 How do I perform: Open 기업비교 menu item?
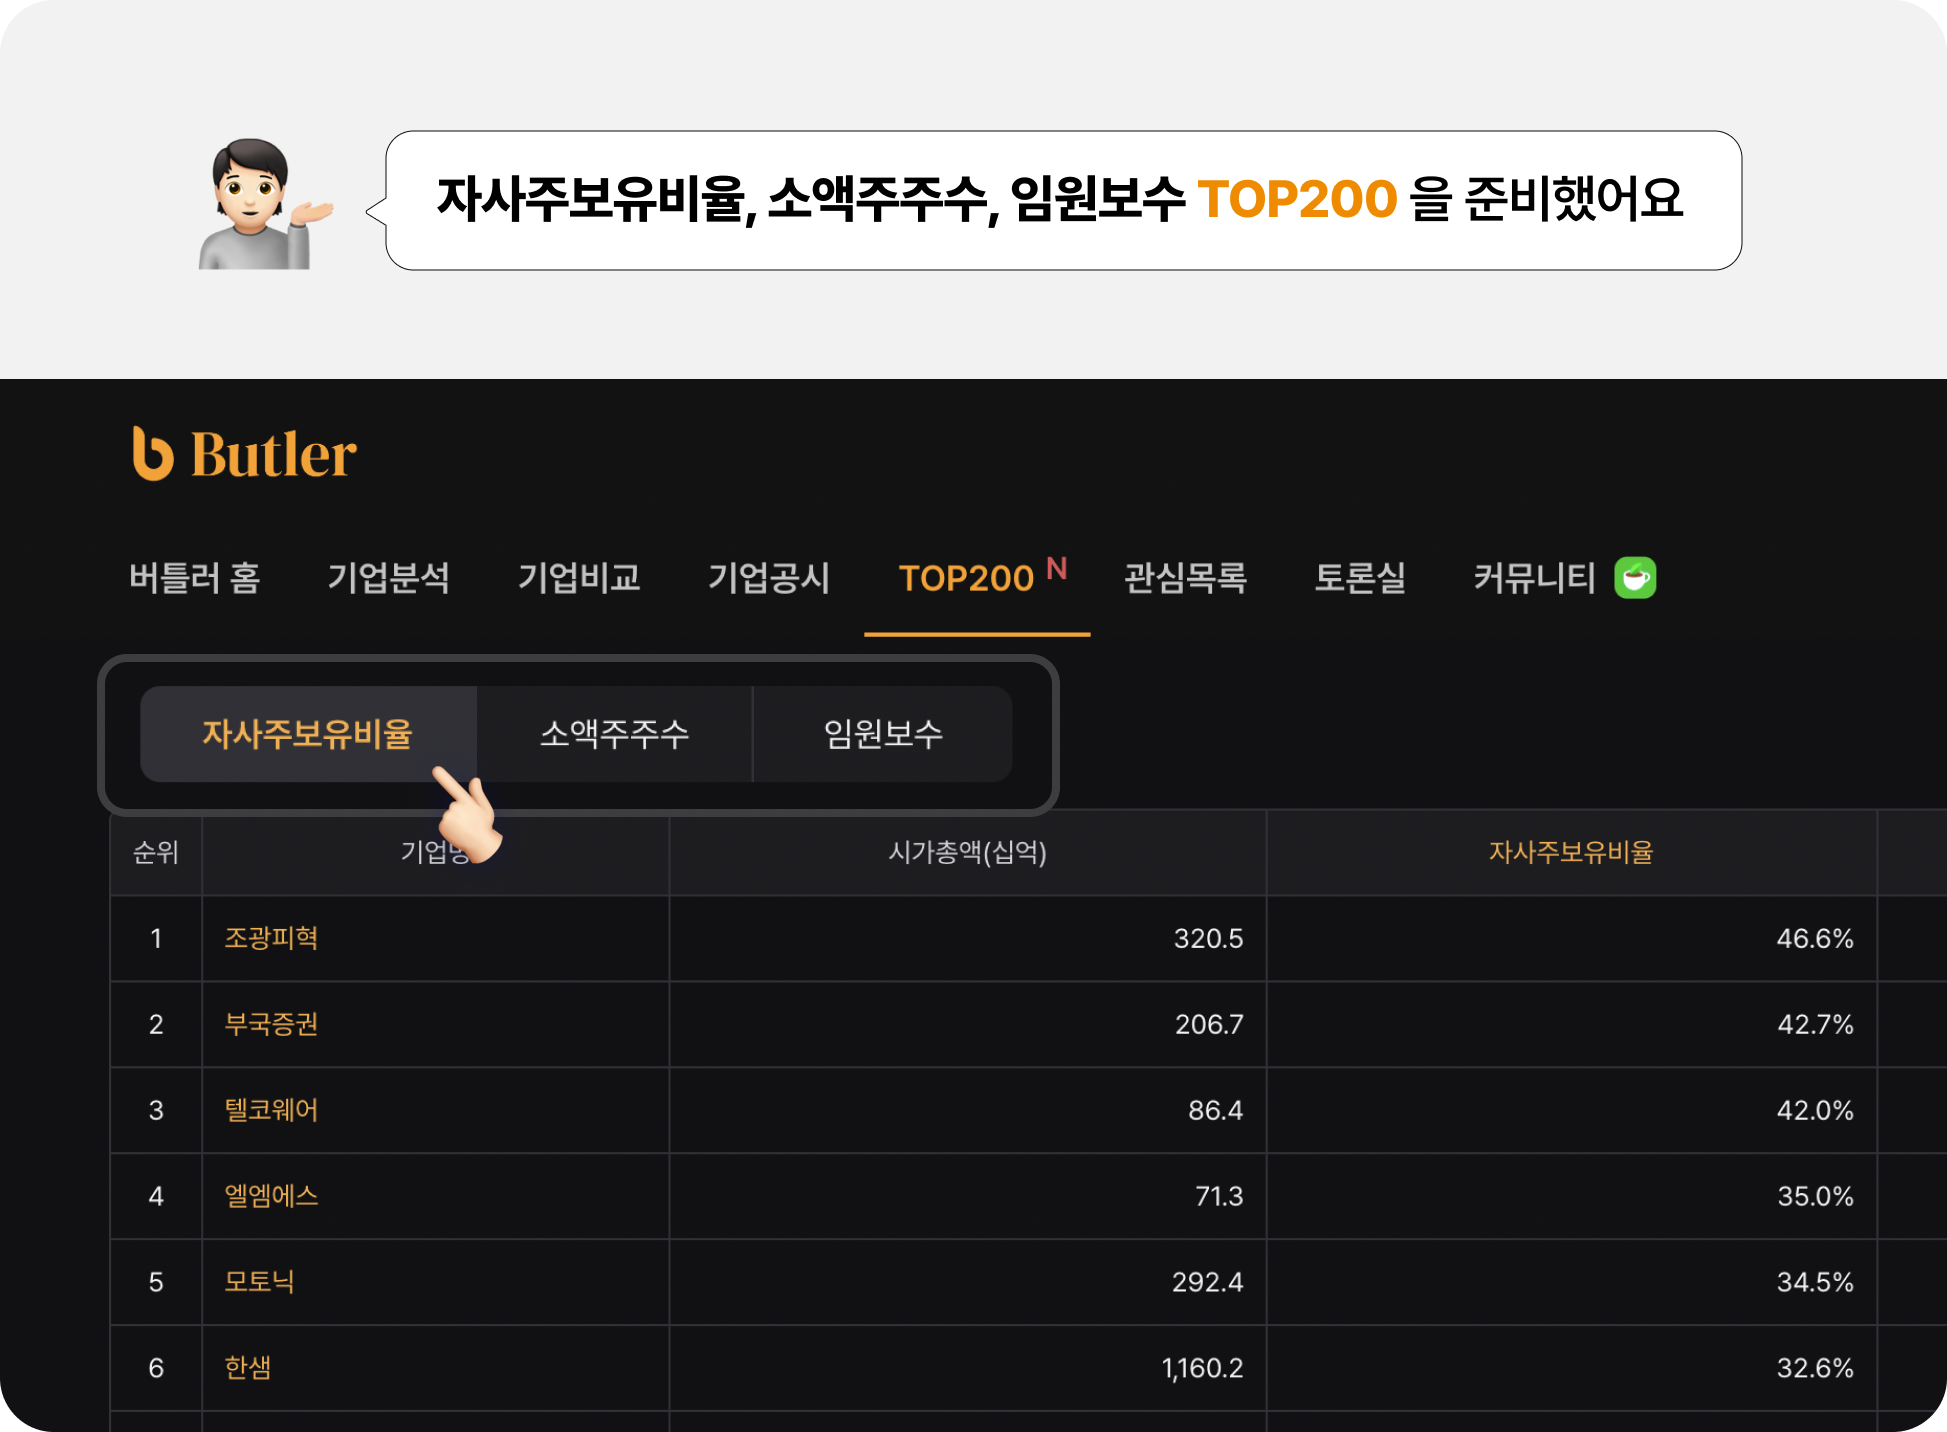click(x=579, y=578)
